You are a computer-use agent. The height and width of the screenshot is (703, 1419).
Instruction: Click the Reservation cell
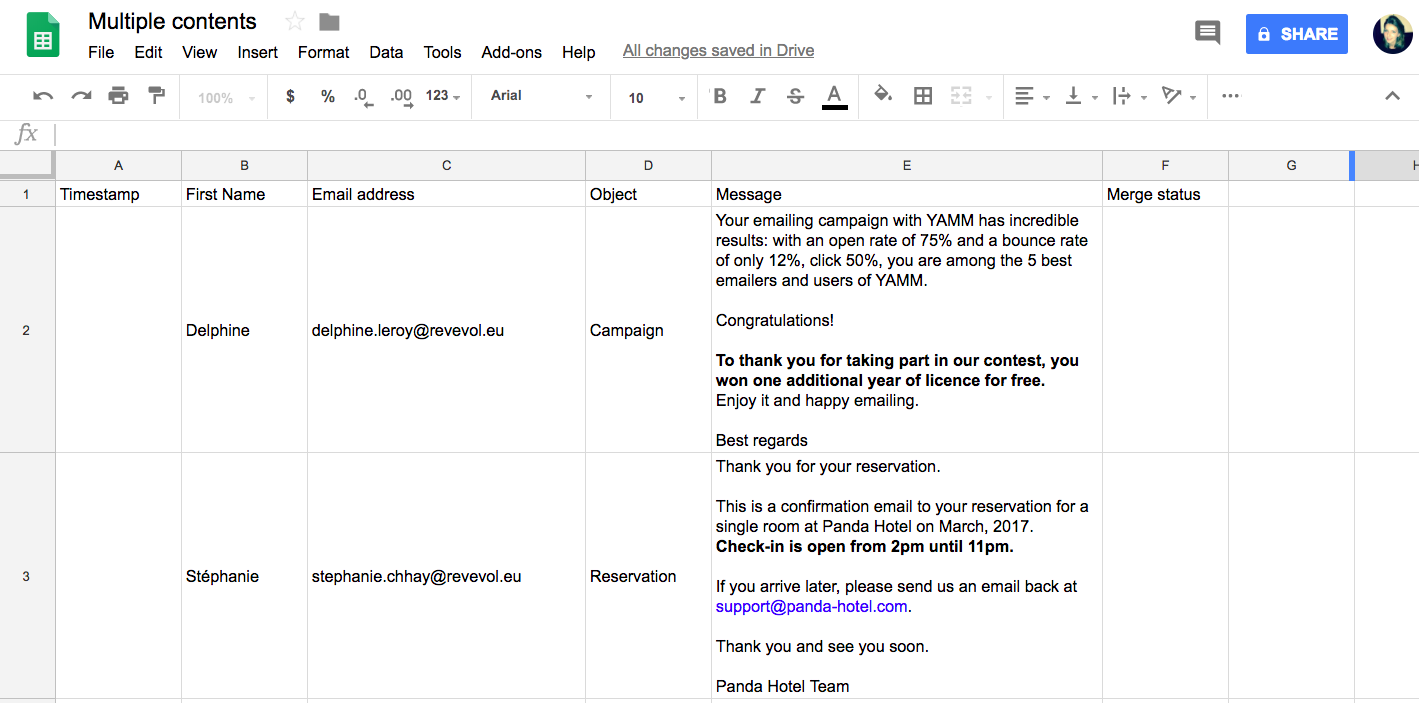648,576
